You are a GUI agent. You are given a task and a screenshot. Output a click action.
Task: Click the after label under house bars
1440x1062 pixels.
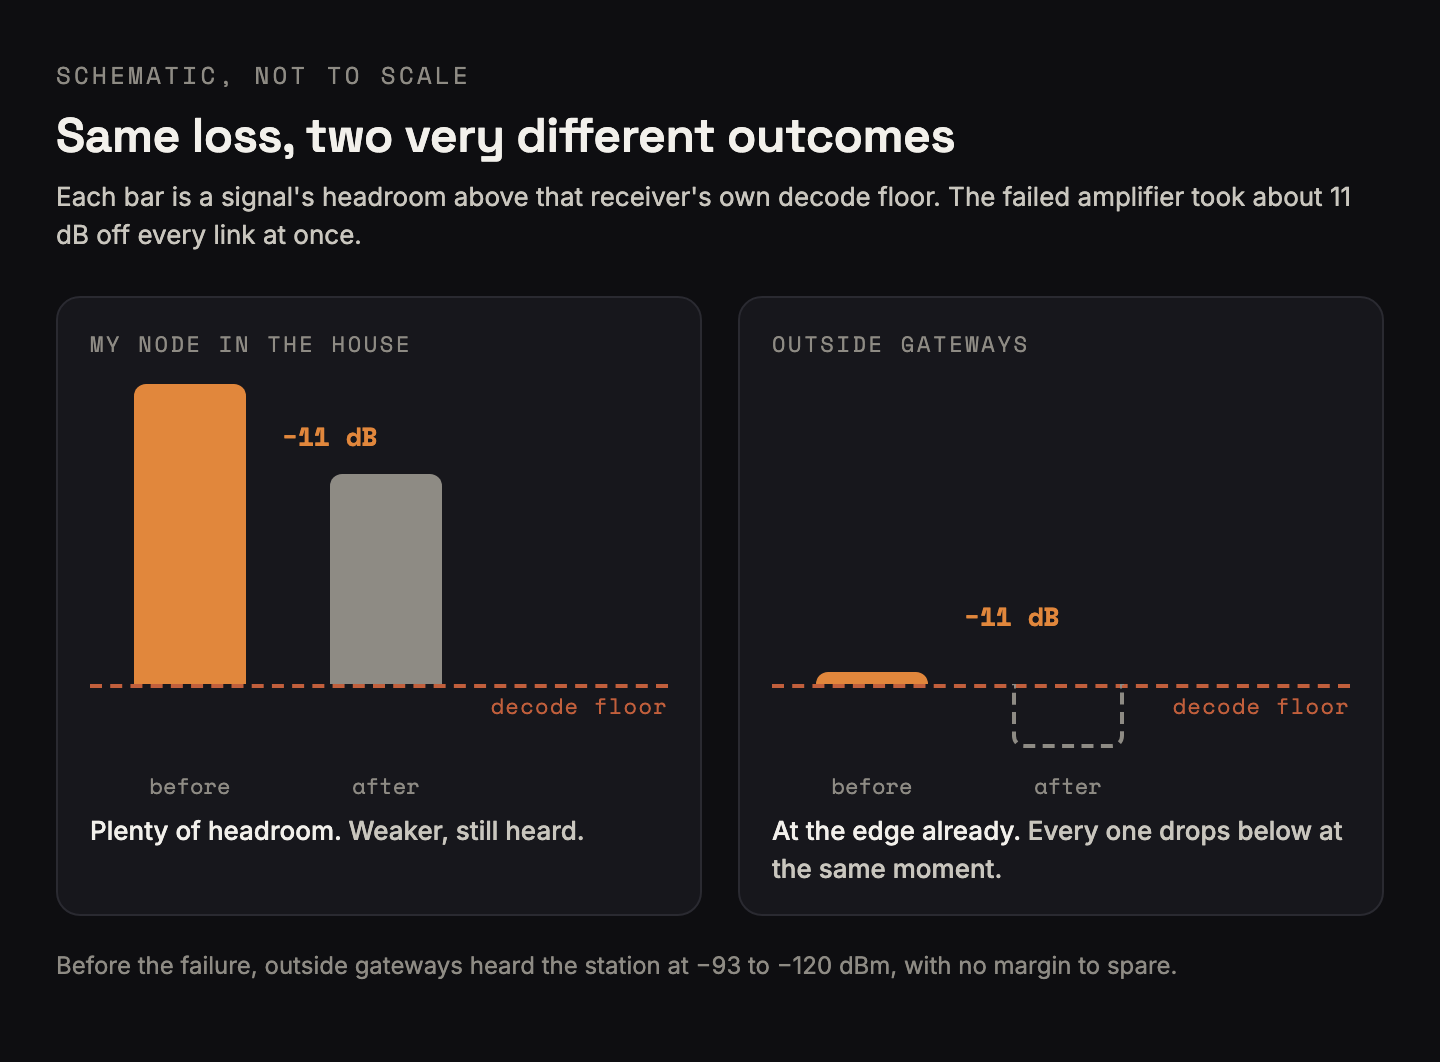point(386,787)
